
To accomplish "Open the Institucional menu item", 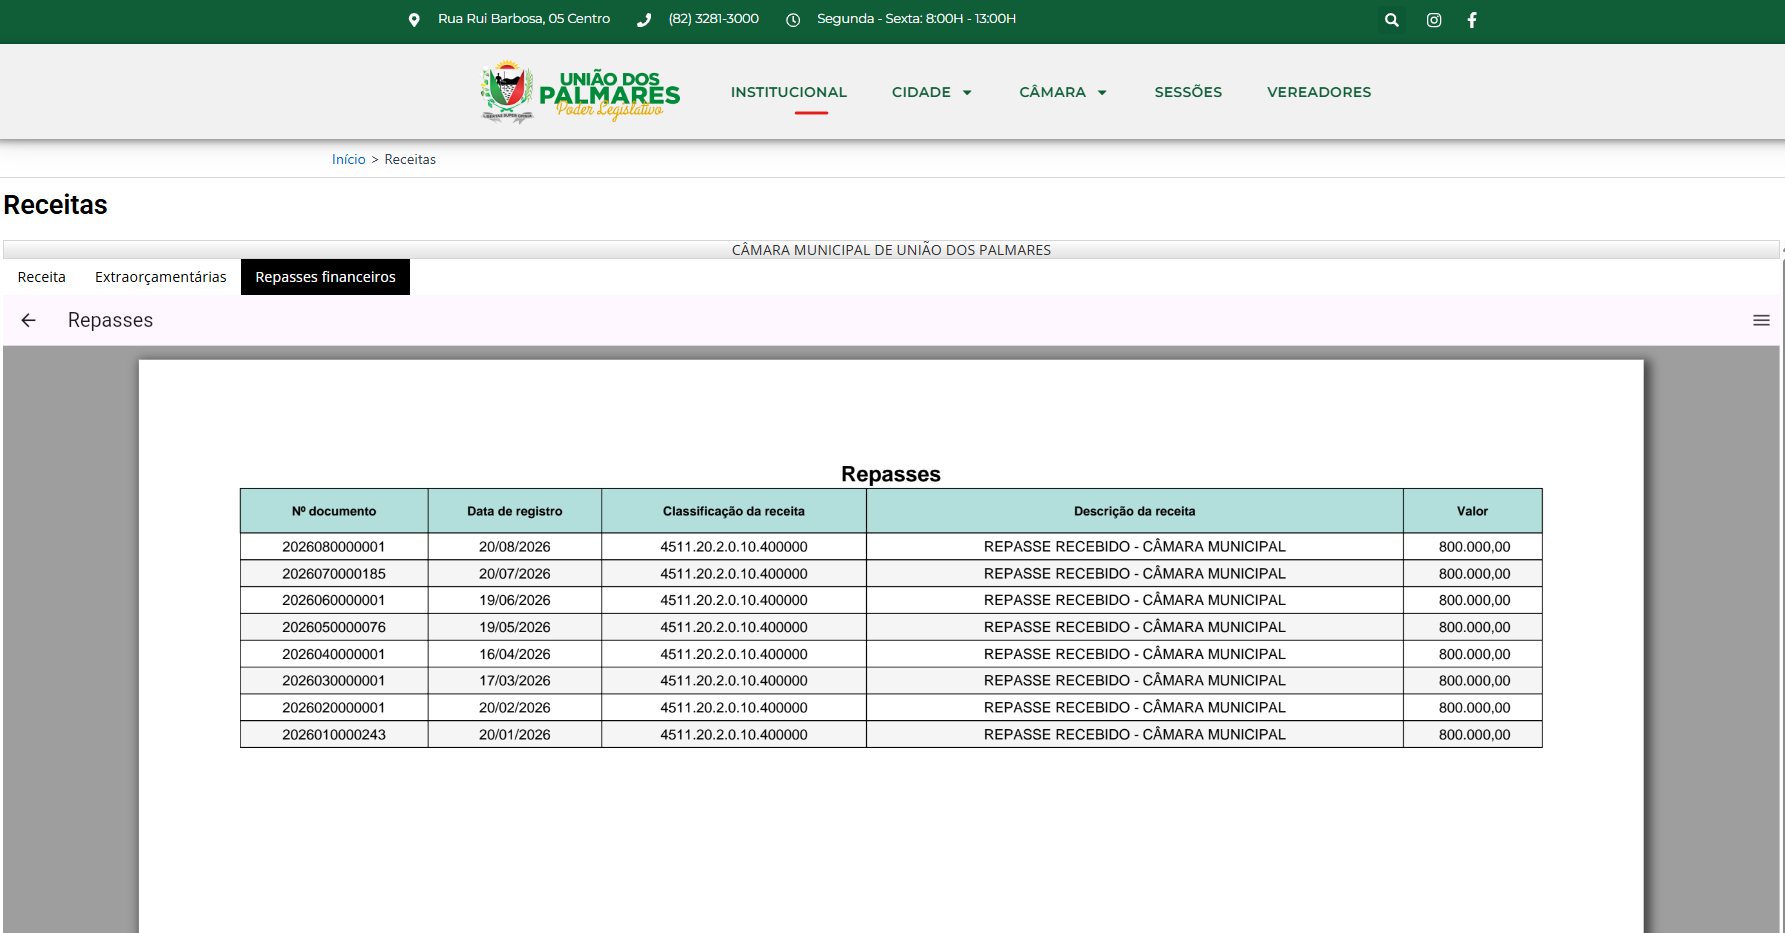I will pos(789,92).
